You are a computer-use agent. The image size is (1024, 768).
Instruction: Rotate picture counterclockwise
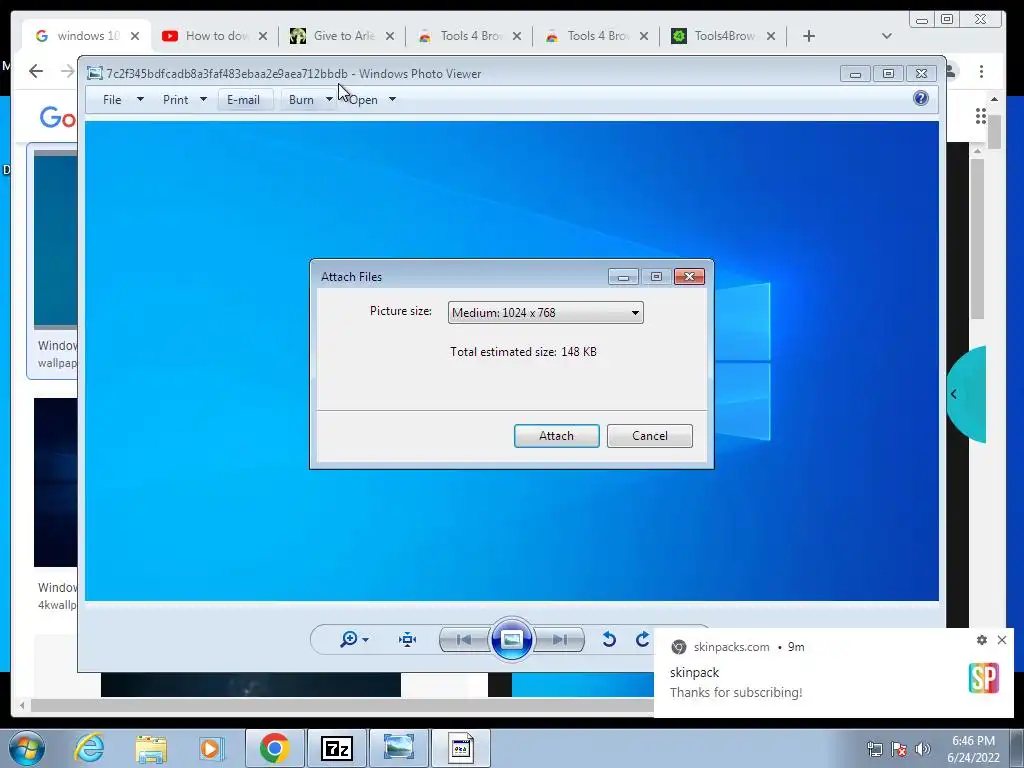coord(609,639)
